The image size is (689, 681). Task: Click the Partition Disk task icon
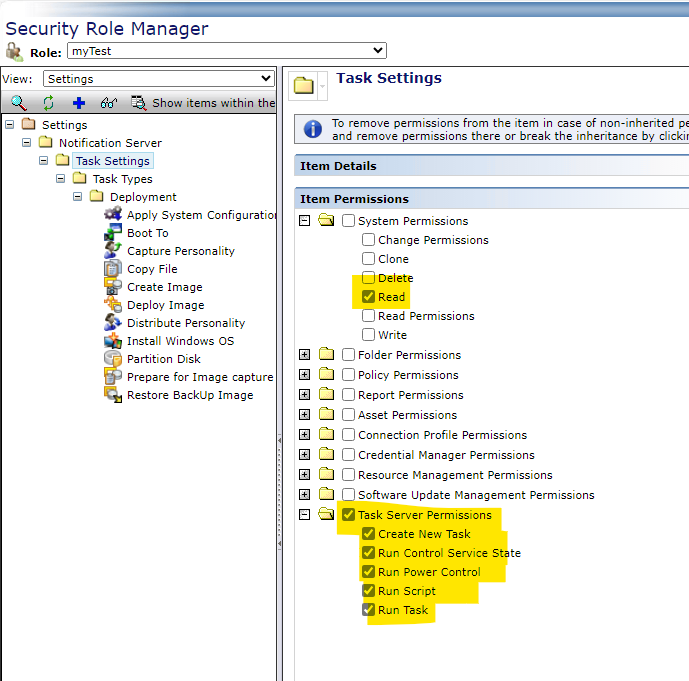click(x=112, y=359)
